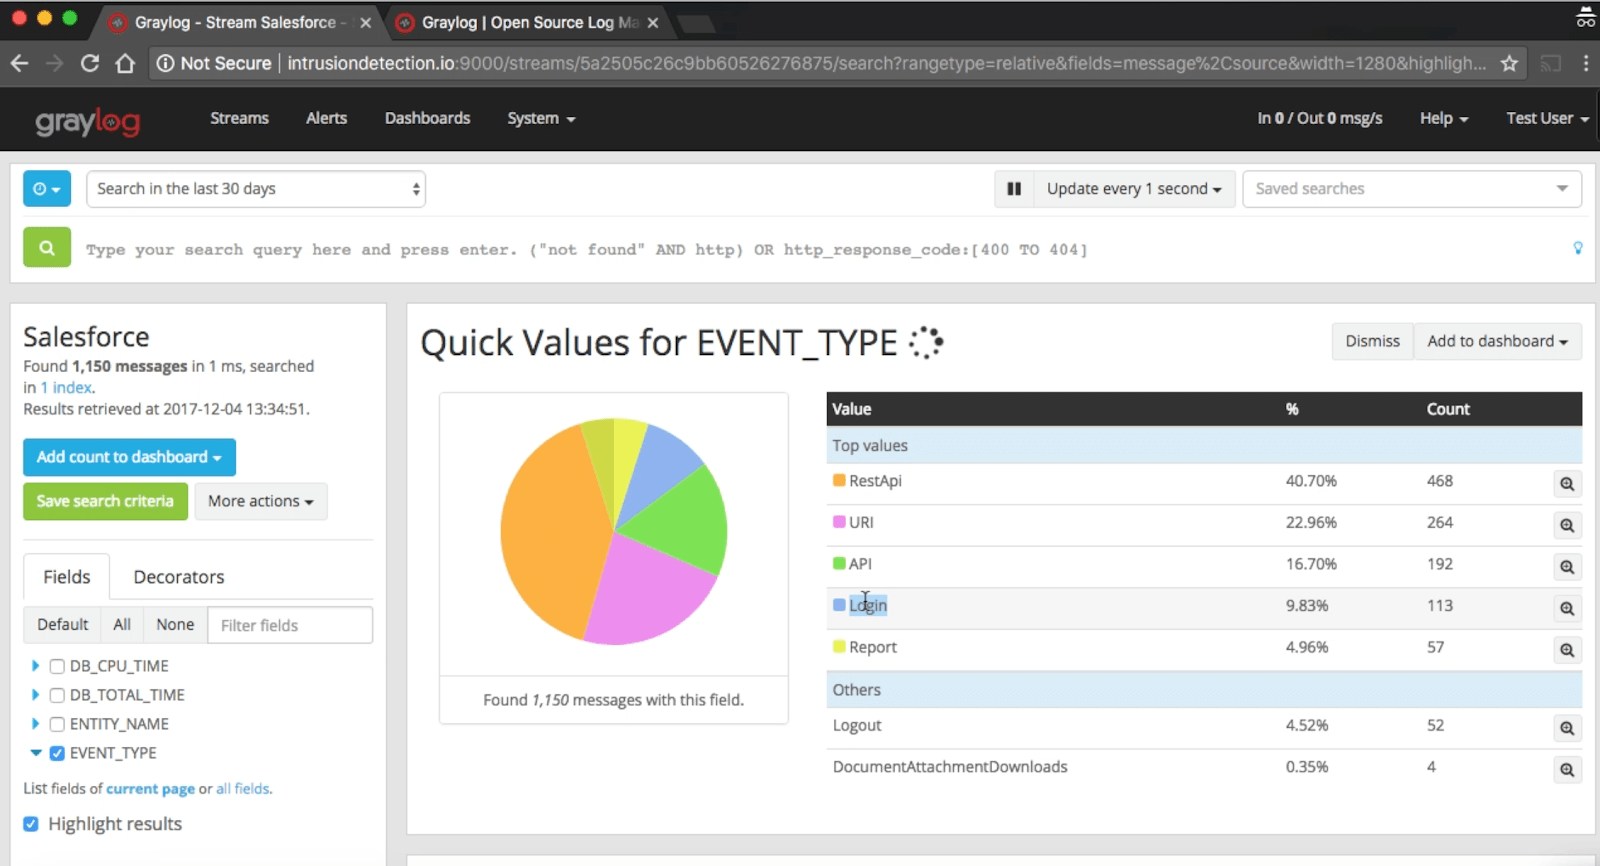
Task: Click the magnifier icon in Report row
Action: tap(1567, 650)
